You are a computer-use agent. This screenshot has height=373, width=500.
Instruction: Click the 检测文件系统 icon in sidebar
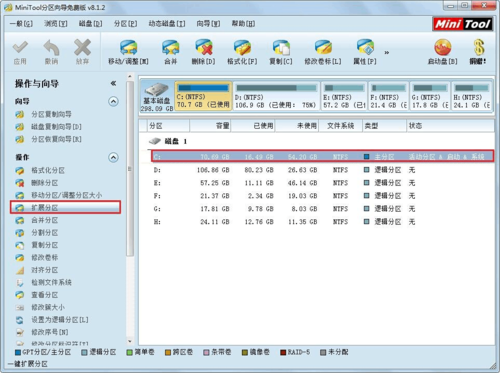20,283
